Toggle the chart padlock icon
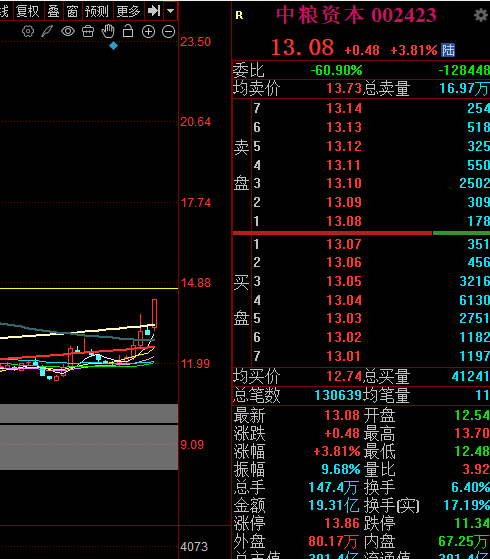The image size is (490, 559). pos(128,31)
